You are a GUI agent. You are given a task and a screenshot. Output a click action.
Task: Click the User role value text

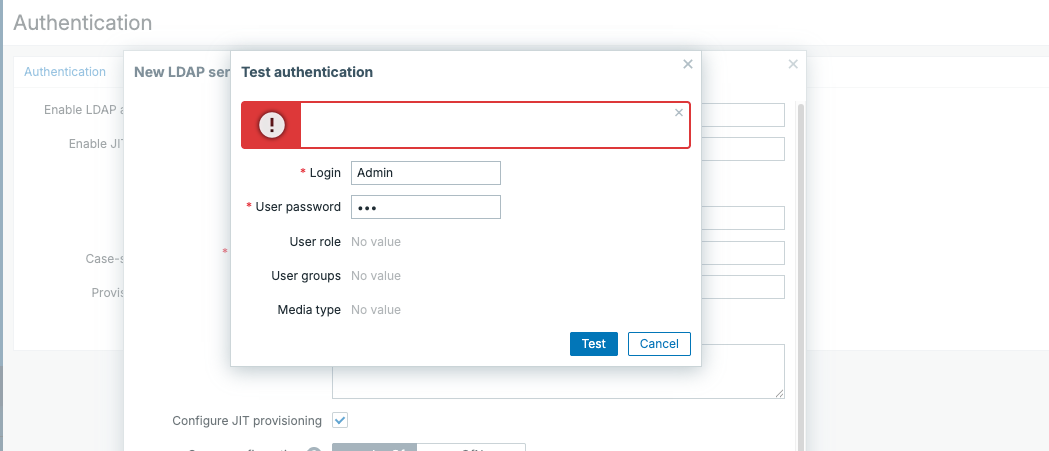(x=376, y=242)
